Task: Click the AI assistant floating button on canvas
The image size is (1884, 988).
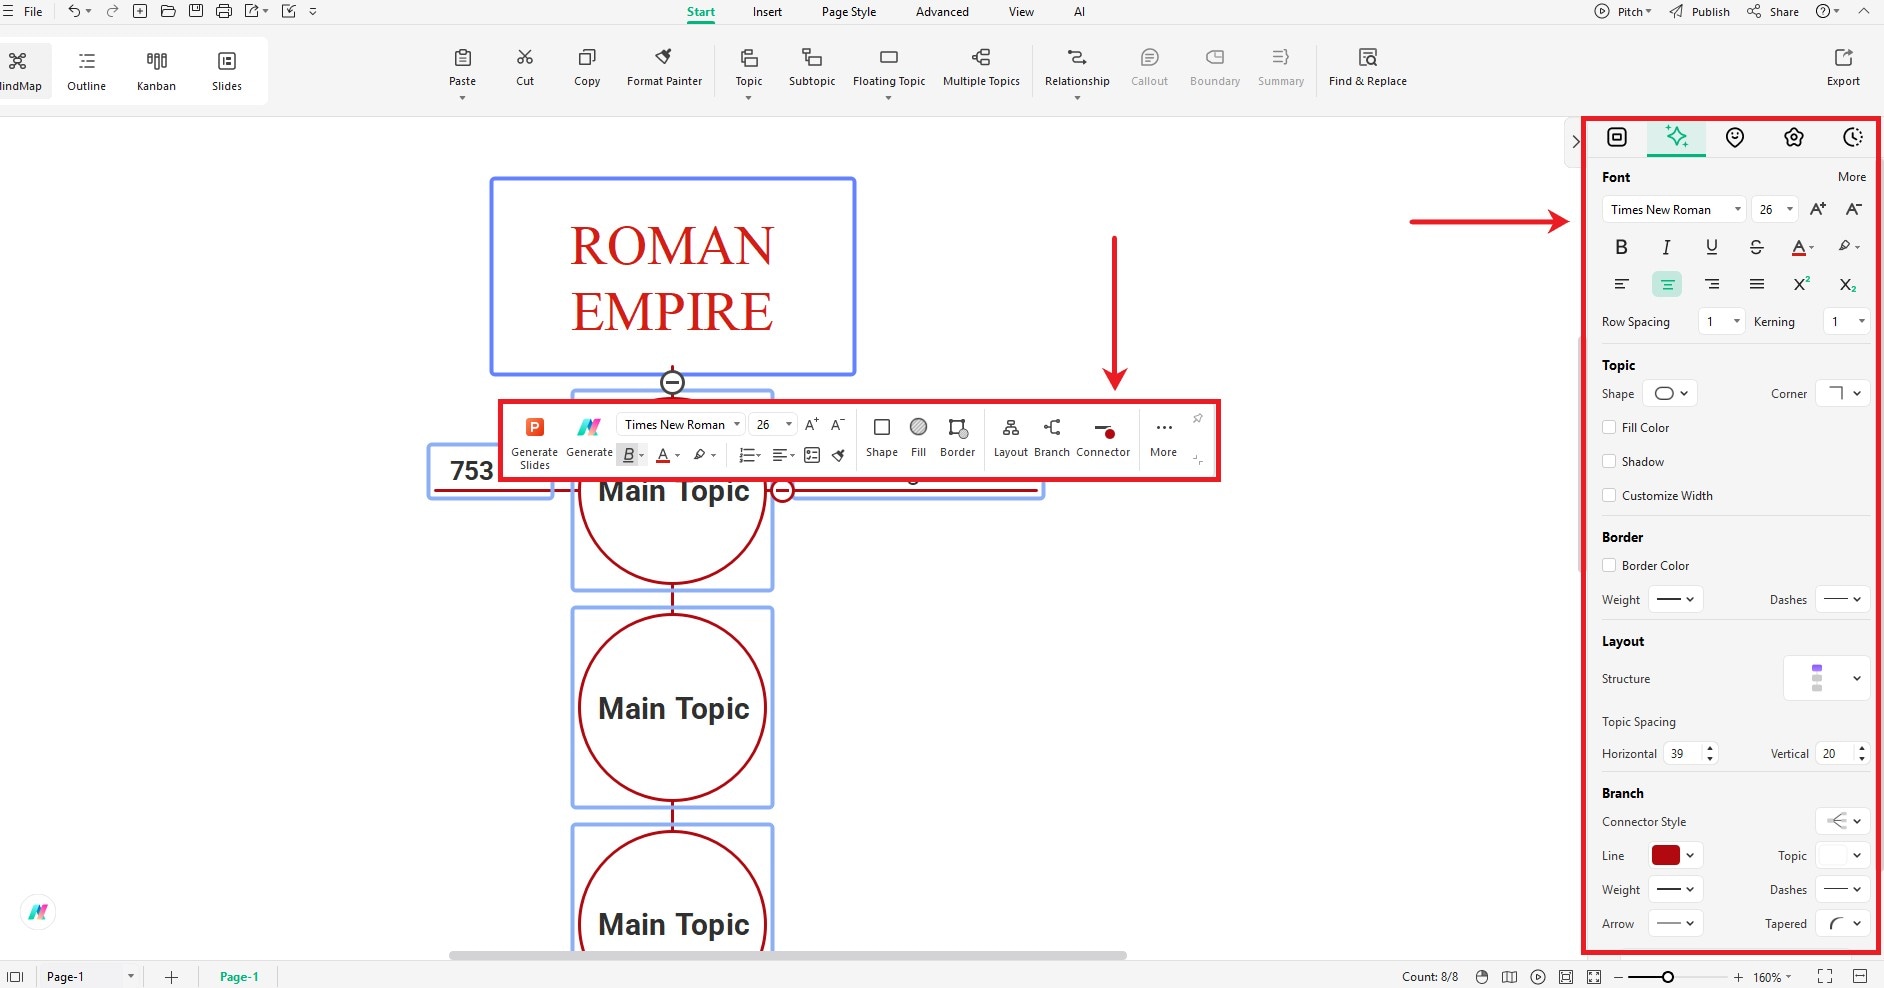Action: (x=38, y=911)
